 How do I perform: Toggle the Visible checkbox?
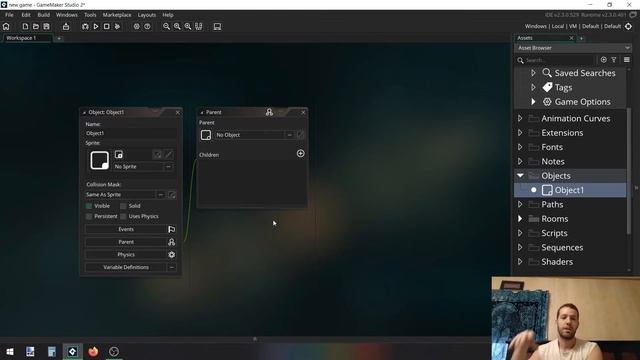click(x=89, y=206)
